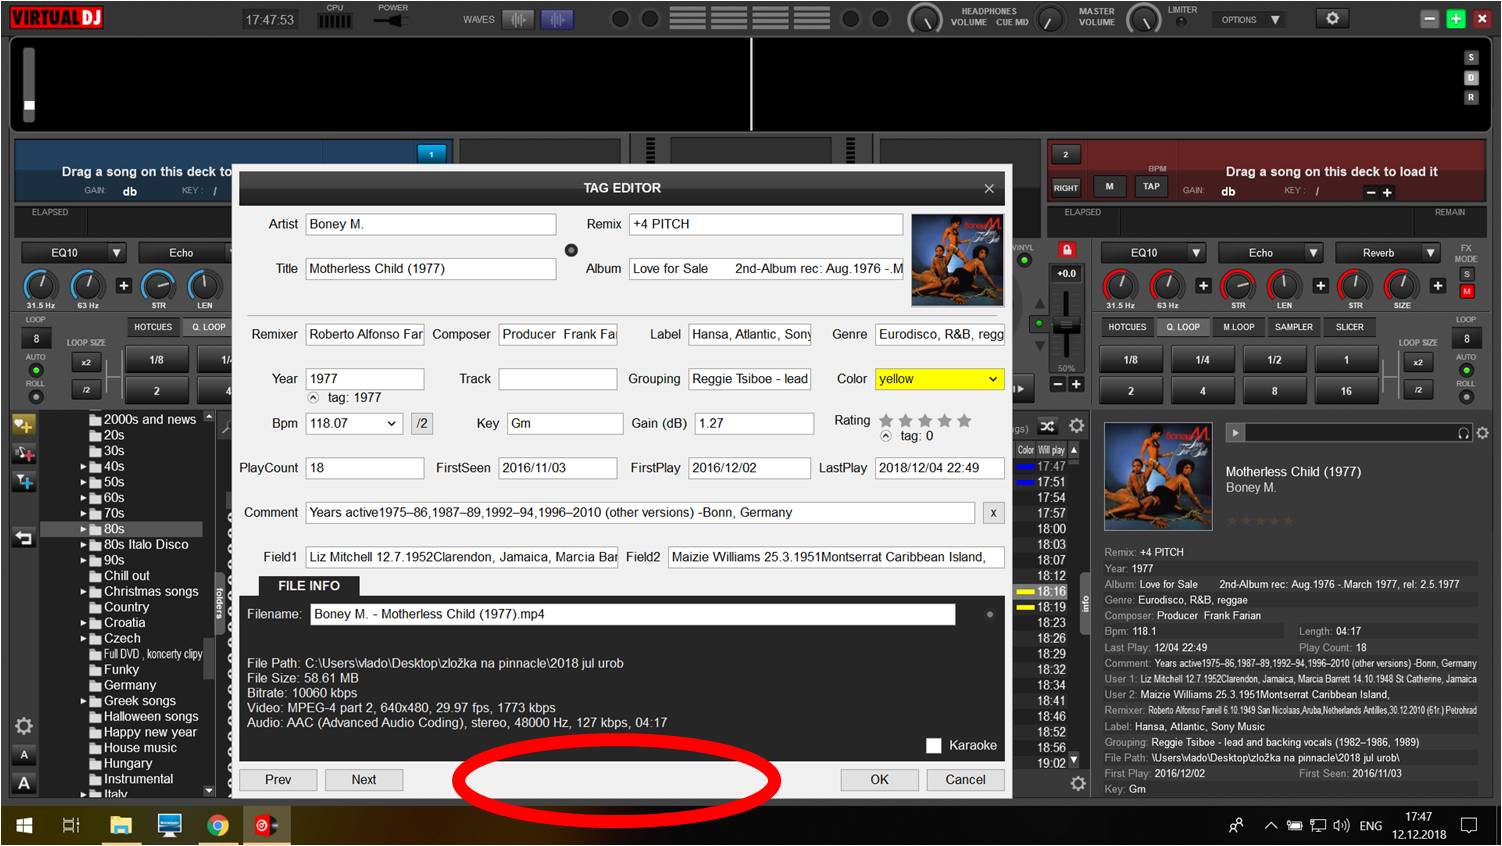Click Cancel in the Tag Editor
The height and width of the screenshot is (846, 1502).
pos(965,780)
